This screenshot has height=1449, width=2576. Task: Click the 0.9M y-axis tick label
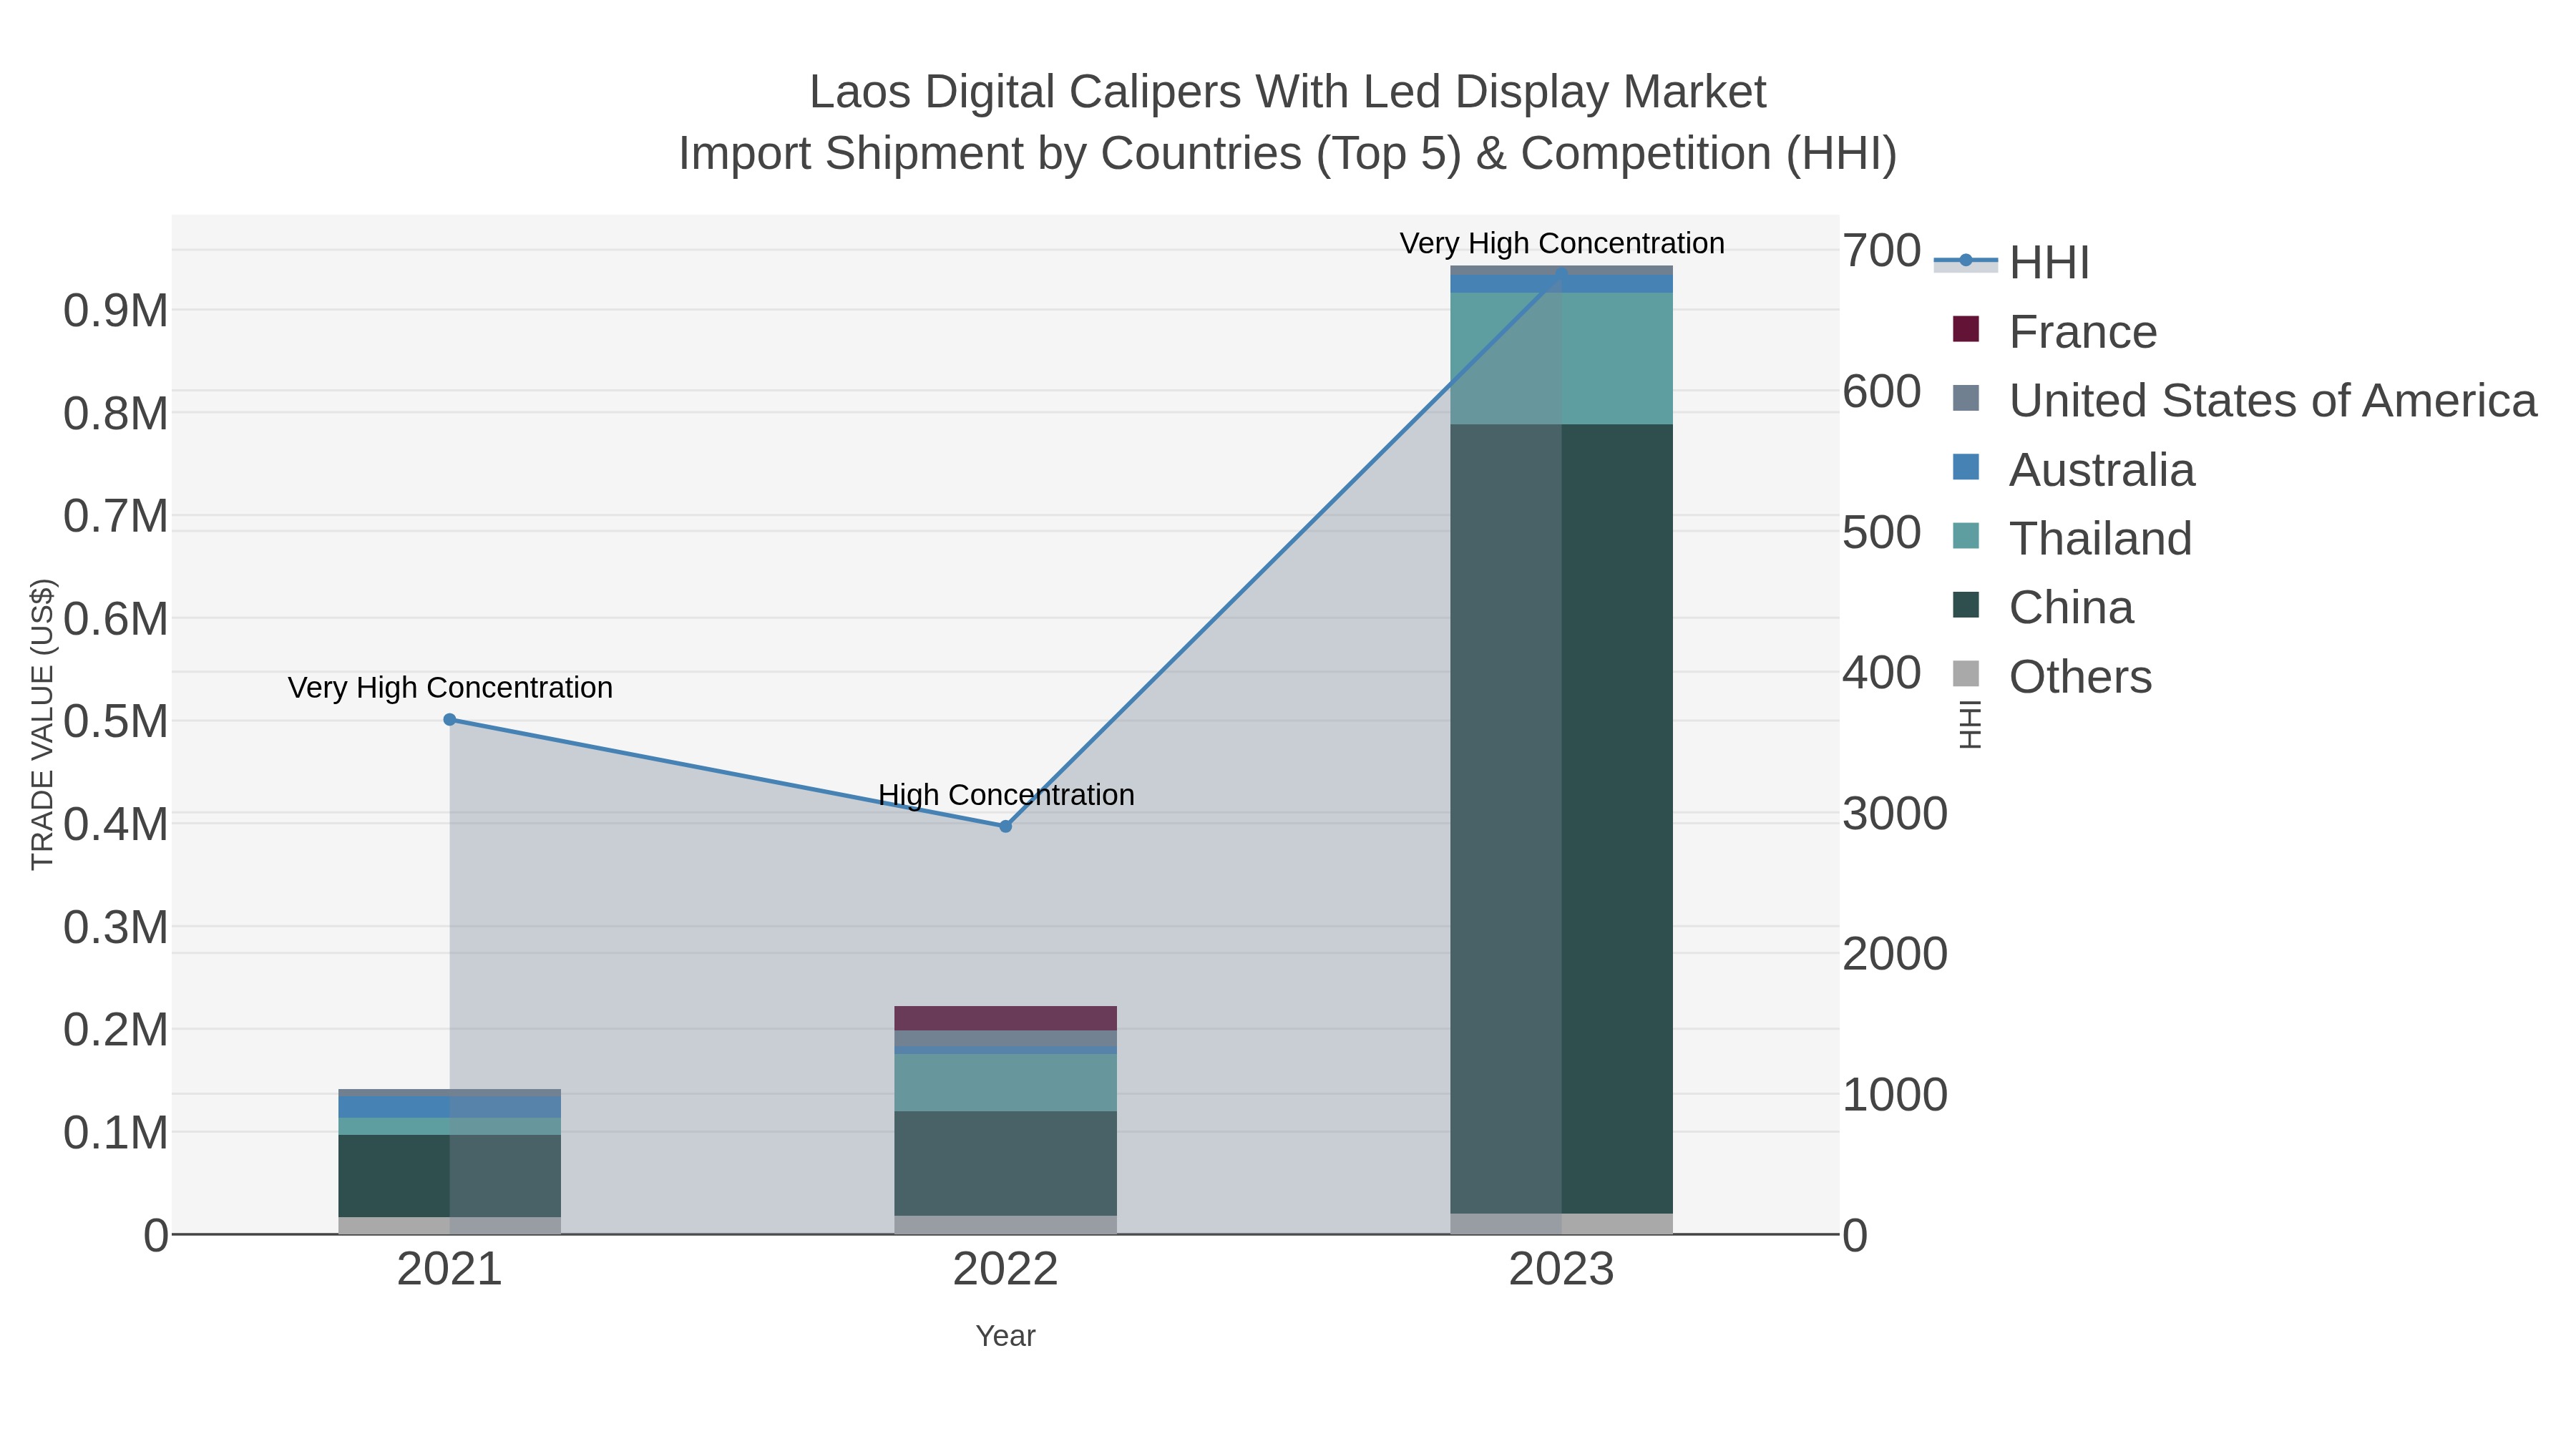tap(116, 311)
